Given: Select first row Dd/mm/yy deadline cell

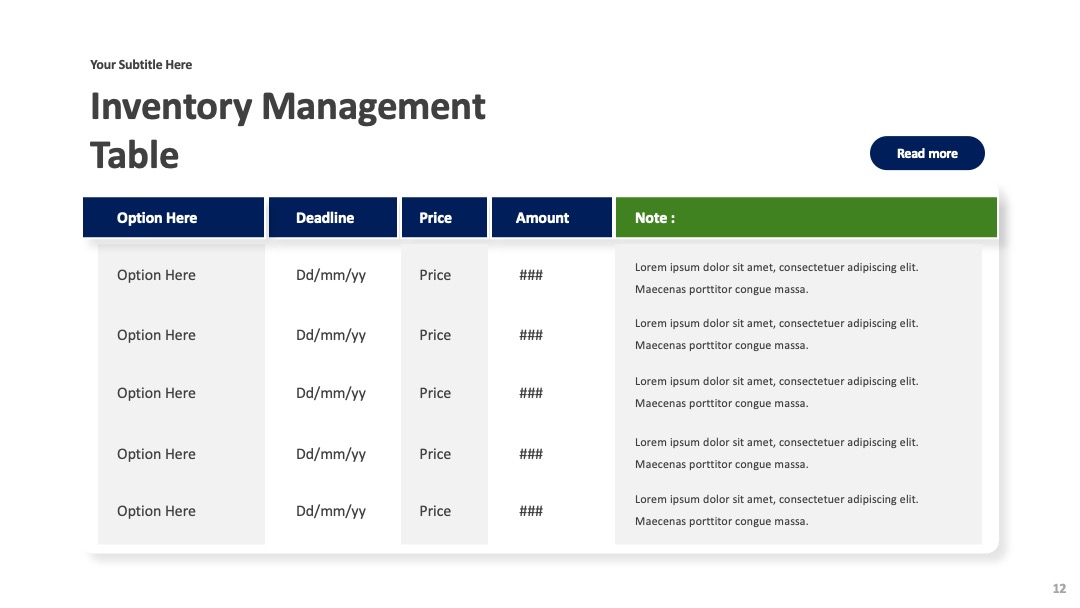Looking at the screenshot, I should (x=331, y=275).
